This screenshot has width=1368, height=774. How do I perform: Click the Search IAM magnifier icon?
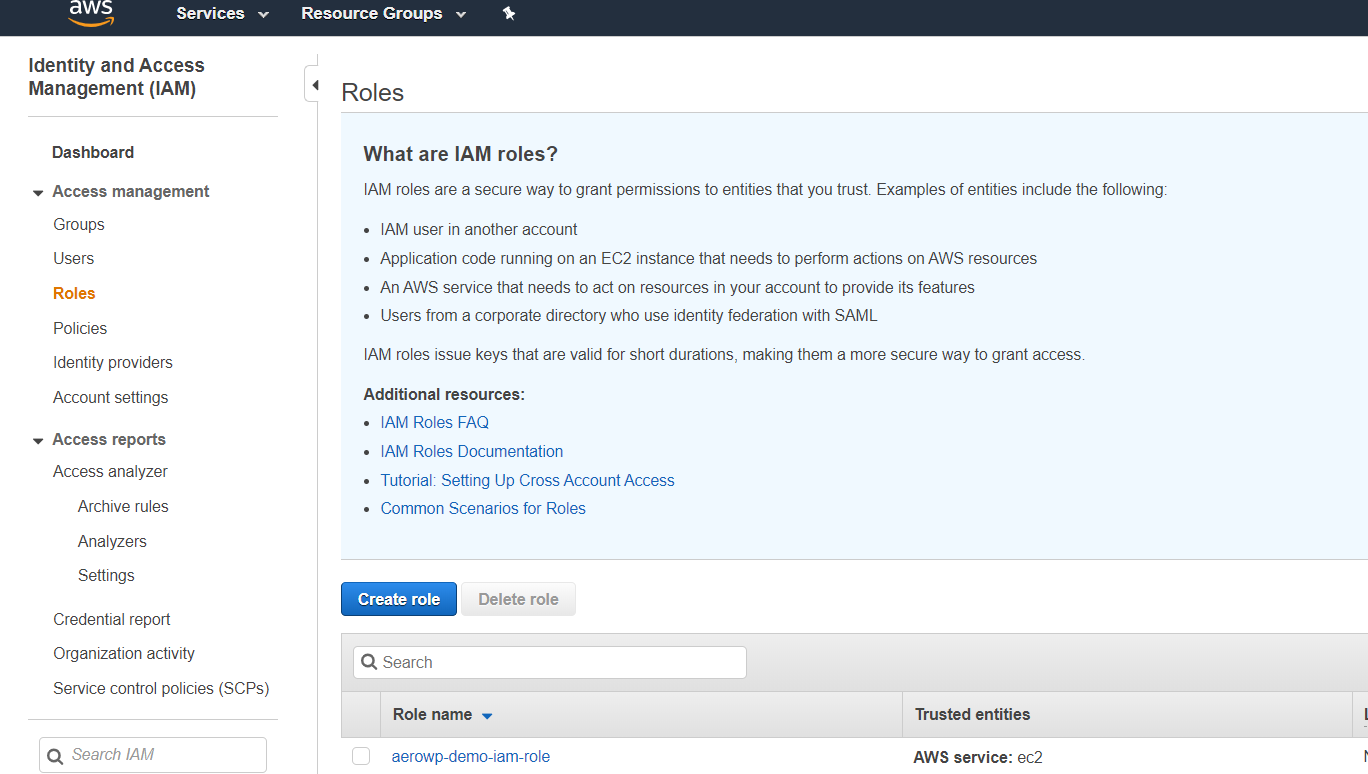point(57,755)
